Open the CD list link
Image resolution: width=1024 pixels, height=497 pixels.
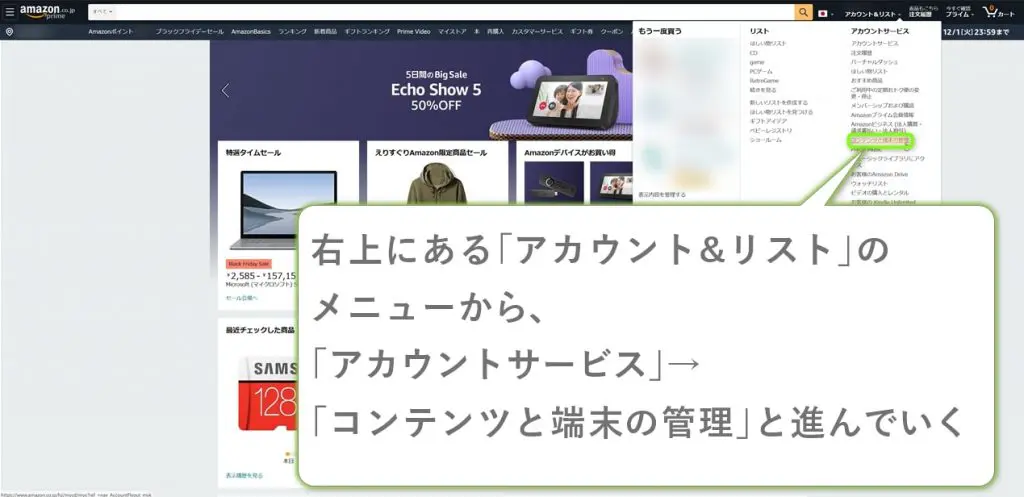pyautogui.click(x=754, y=53)
